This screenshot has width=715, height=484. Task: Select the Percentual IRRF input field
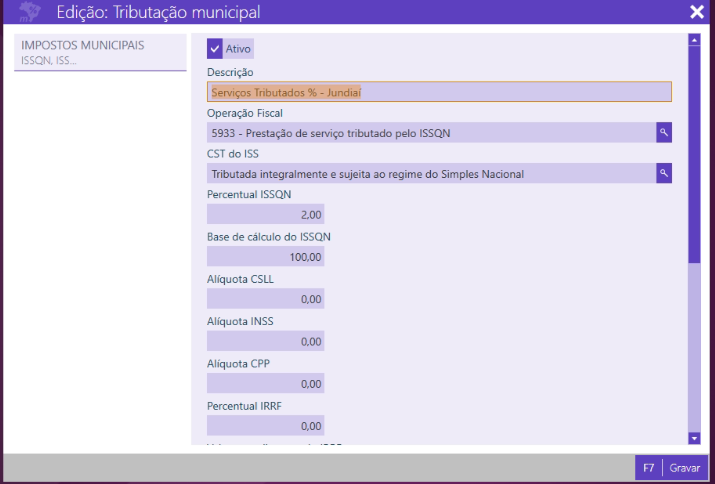coord(266,425)
